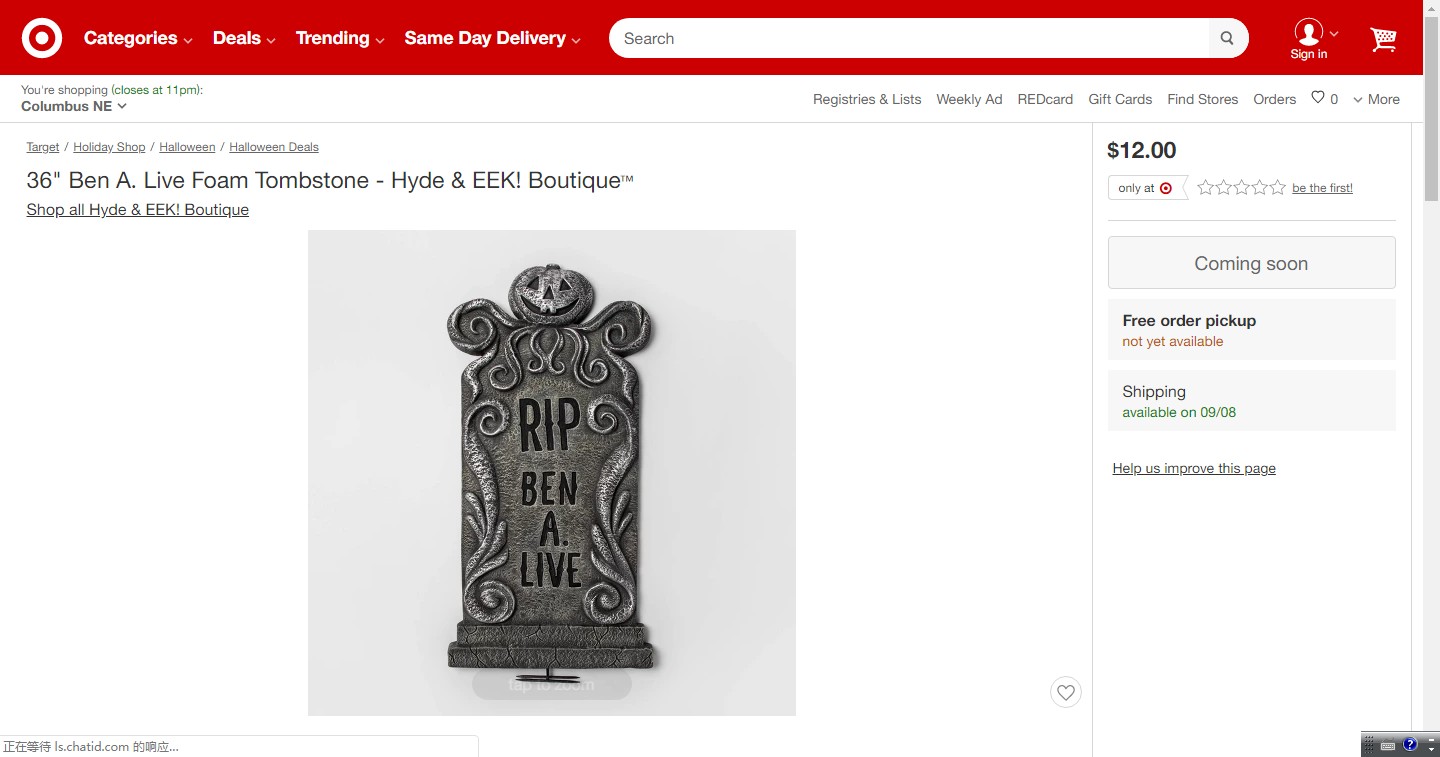1440x757 pixels.
Task: Click the tombstone product image to zoom
Action: 552,473
